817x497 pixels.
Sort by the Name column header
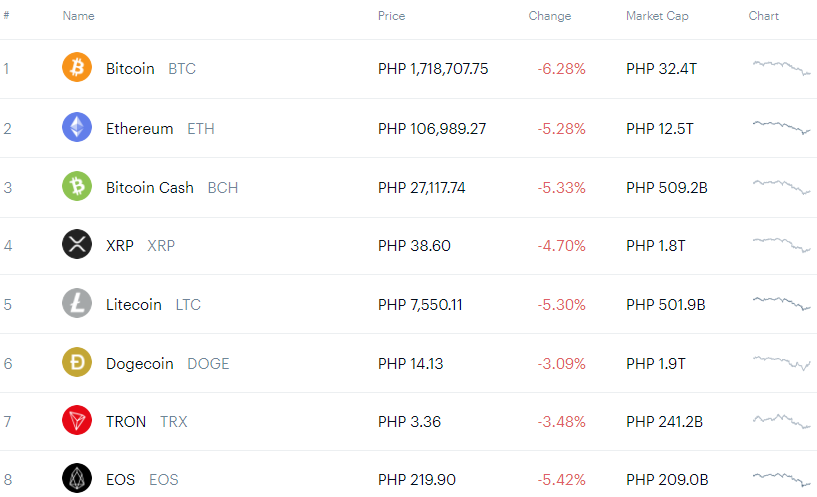(79, 16)
